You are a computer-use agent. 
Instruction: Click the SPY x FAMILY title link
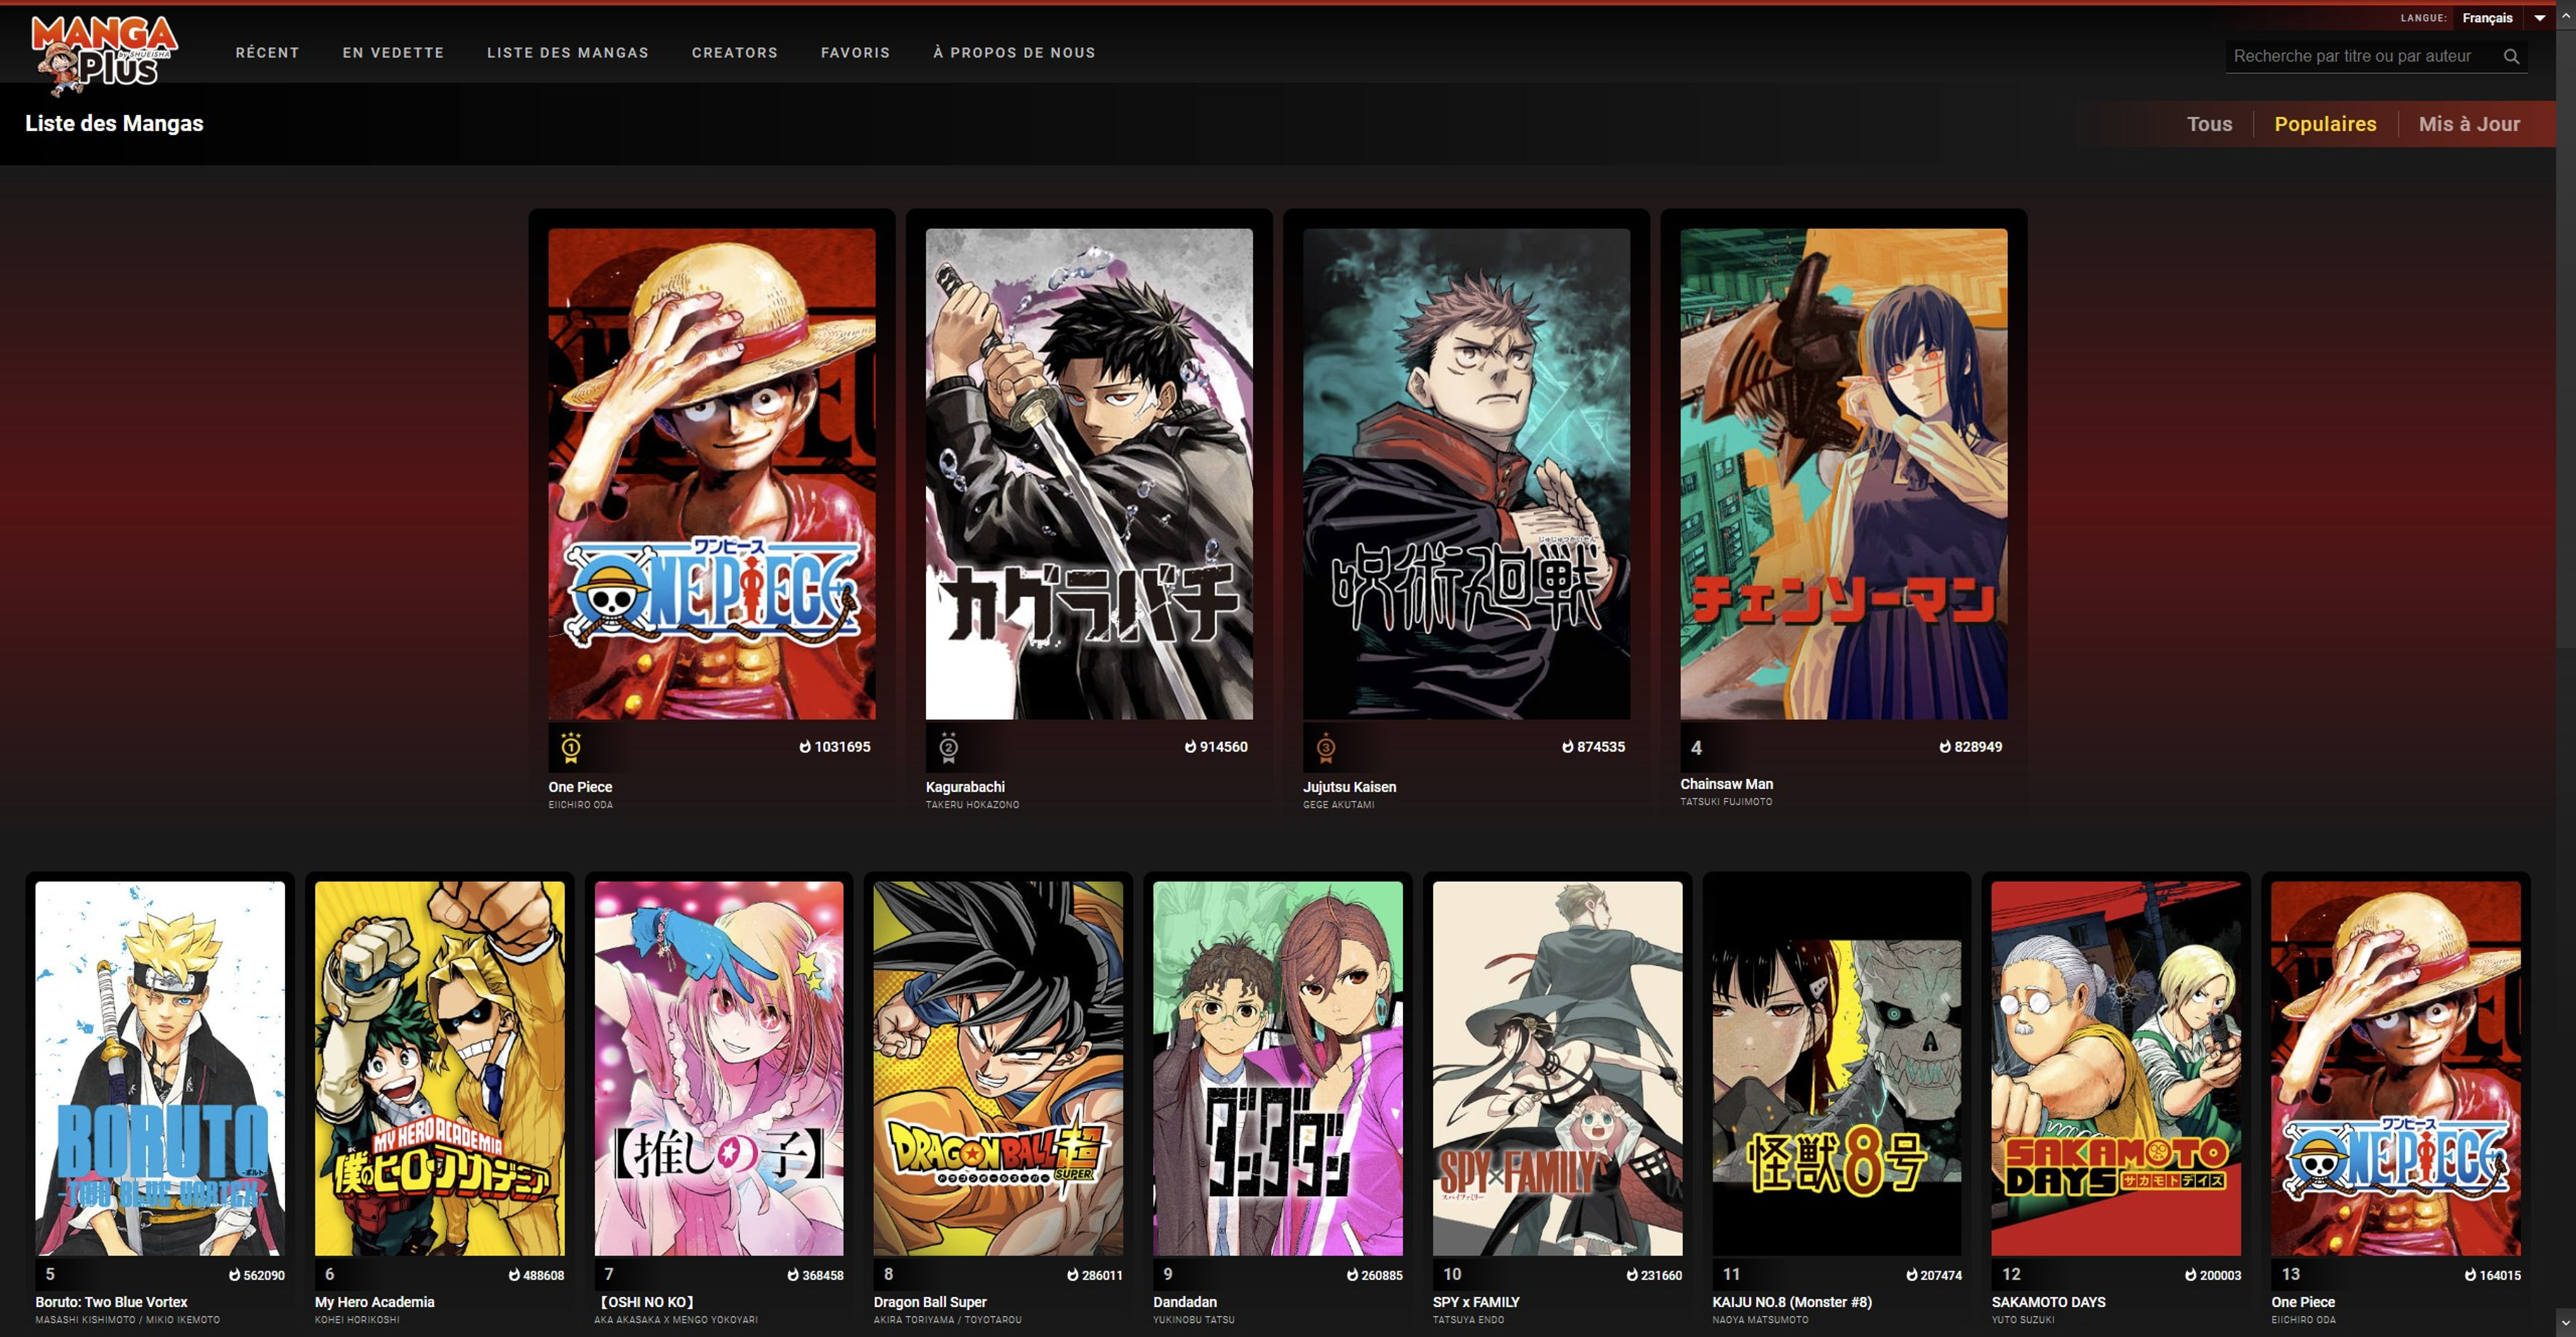tap(1475, 1302)
